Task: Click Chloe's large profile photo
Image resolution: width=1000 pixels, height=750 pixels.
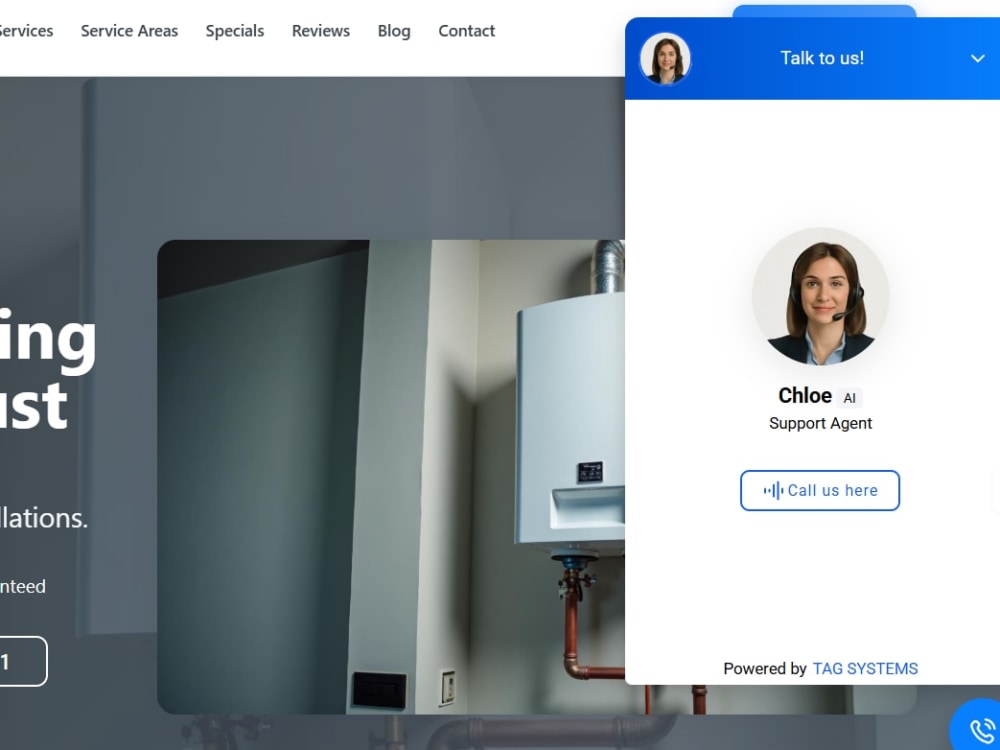Action: click(x=820, y=297)
